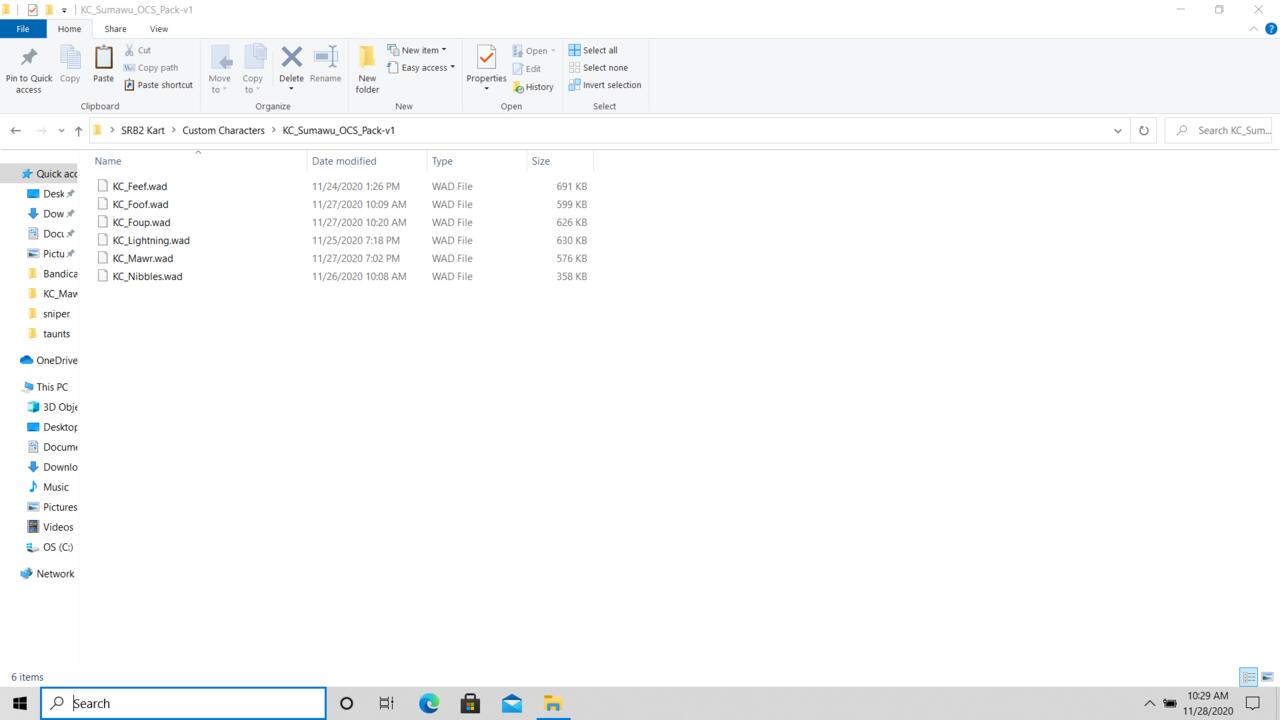Click Select none in ribbon
1280x720 pixels.
598,68
